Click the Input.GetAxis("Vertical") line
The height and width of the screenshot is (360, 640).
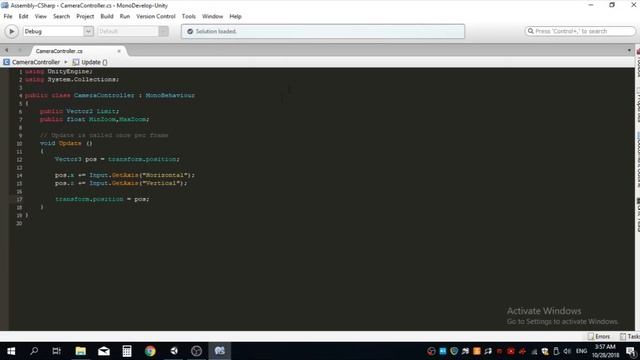[121, 183]
